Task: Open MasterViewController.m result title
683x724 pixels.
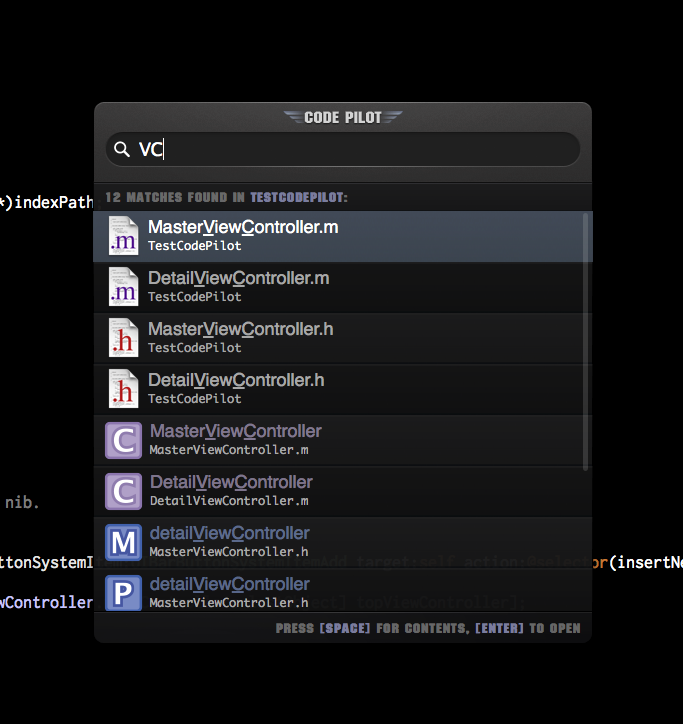Action: click(x=243, y=227)
